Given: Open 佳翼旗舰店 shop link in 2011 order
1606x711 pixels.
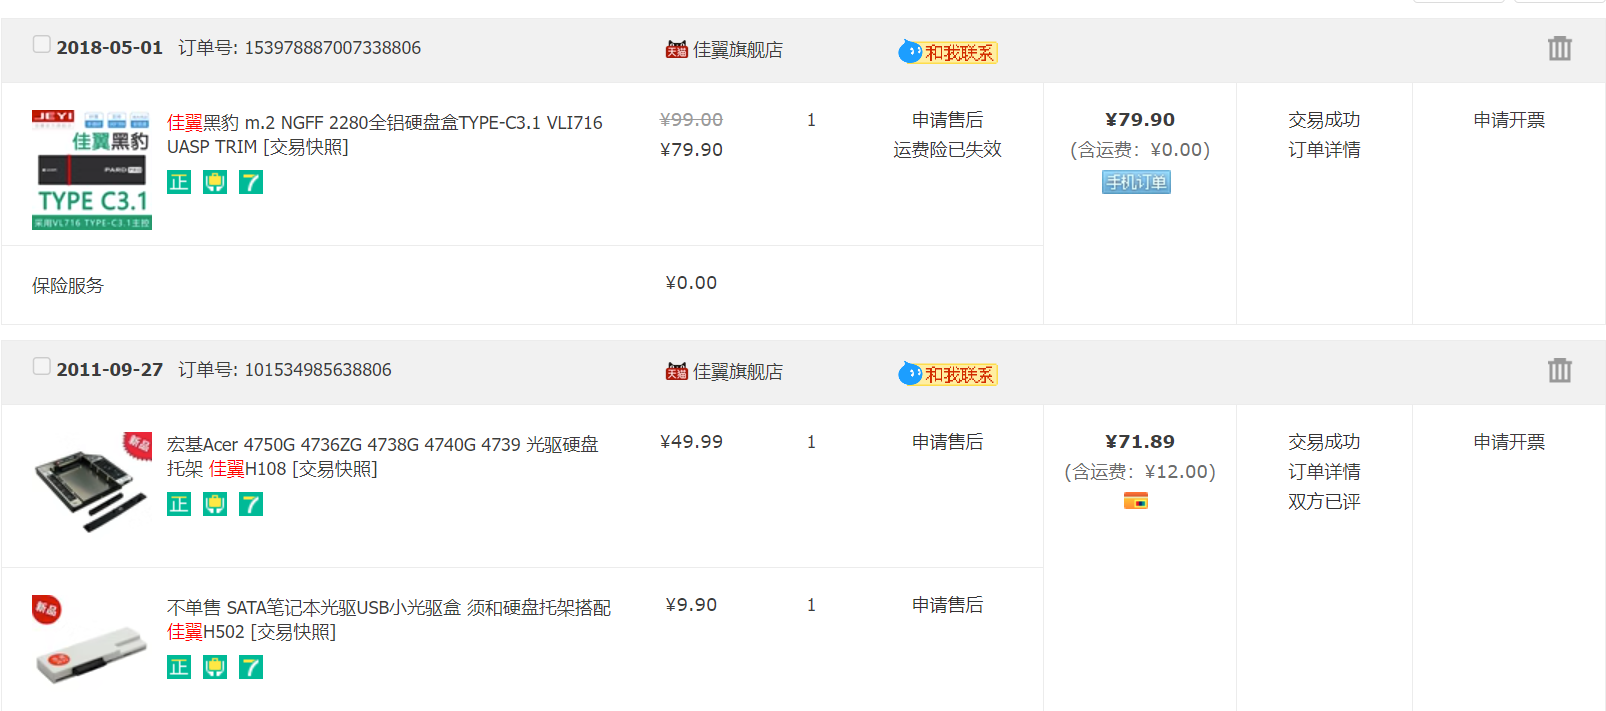Looking at the screenshot, I should [738, 371].
